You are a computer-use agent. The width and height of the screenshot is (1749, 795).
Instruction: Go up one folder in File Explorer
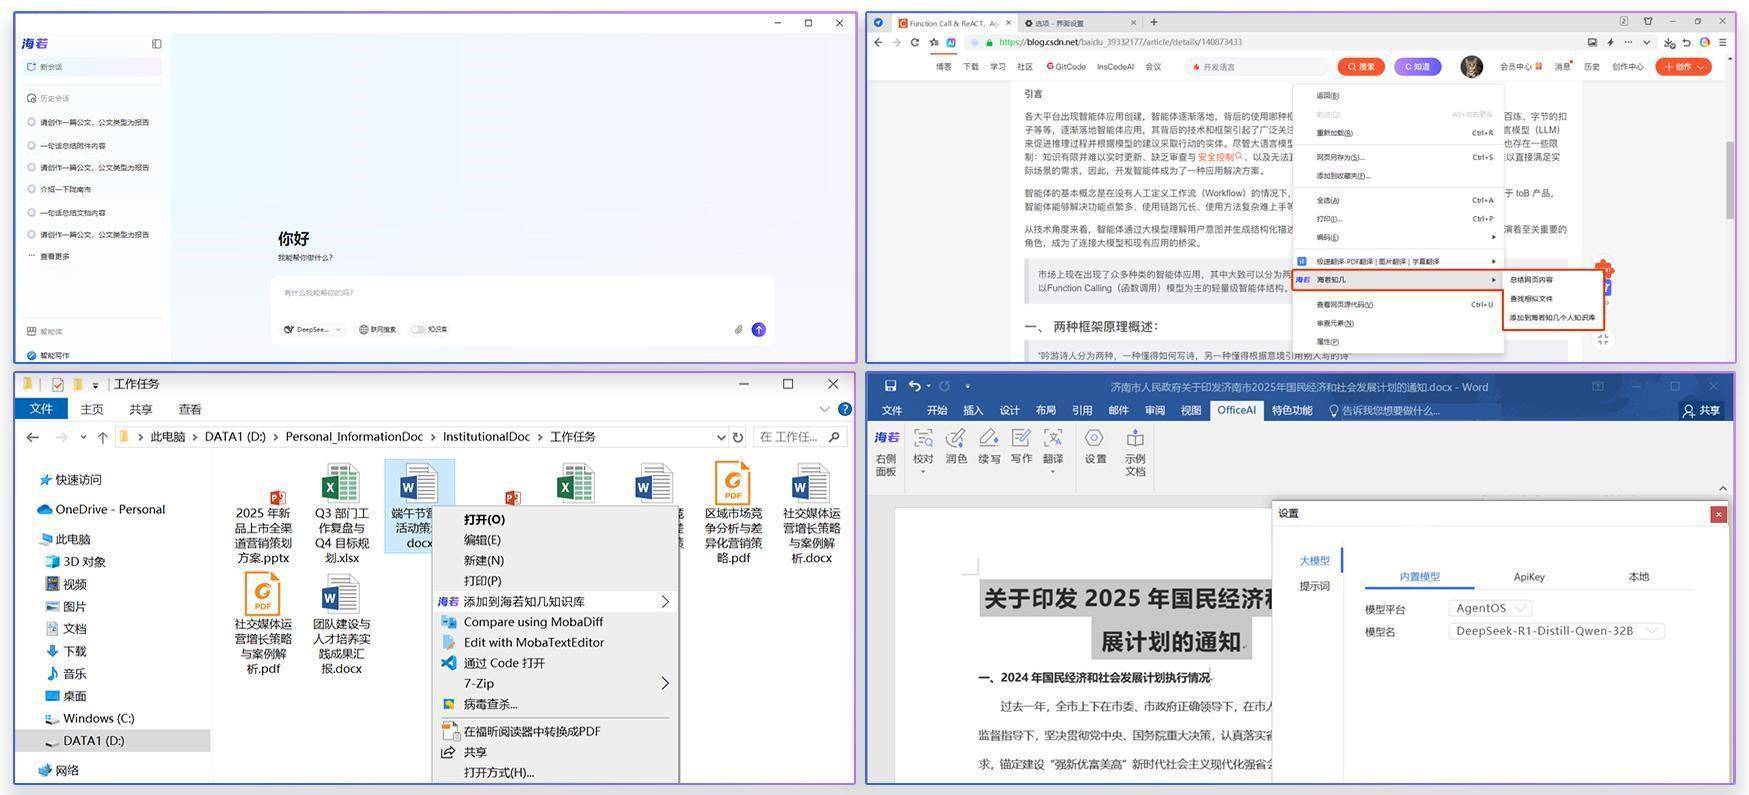pos(102,437)
